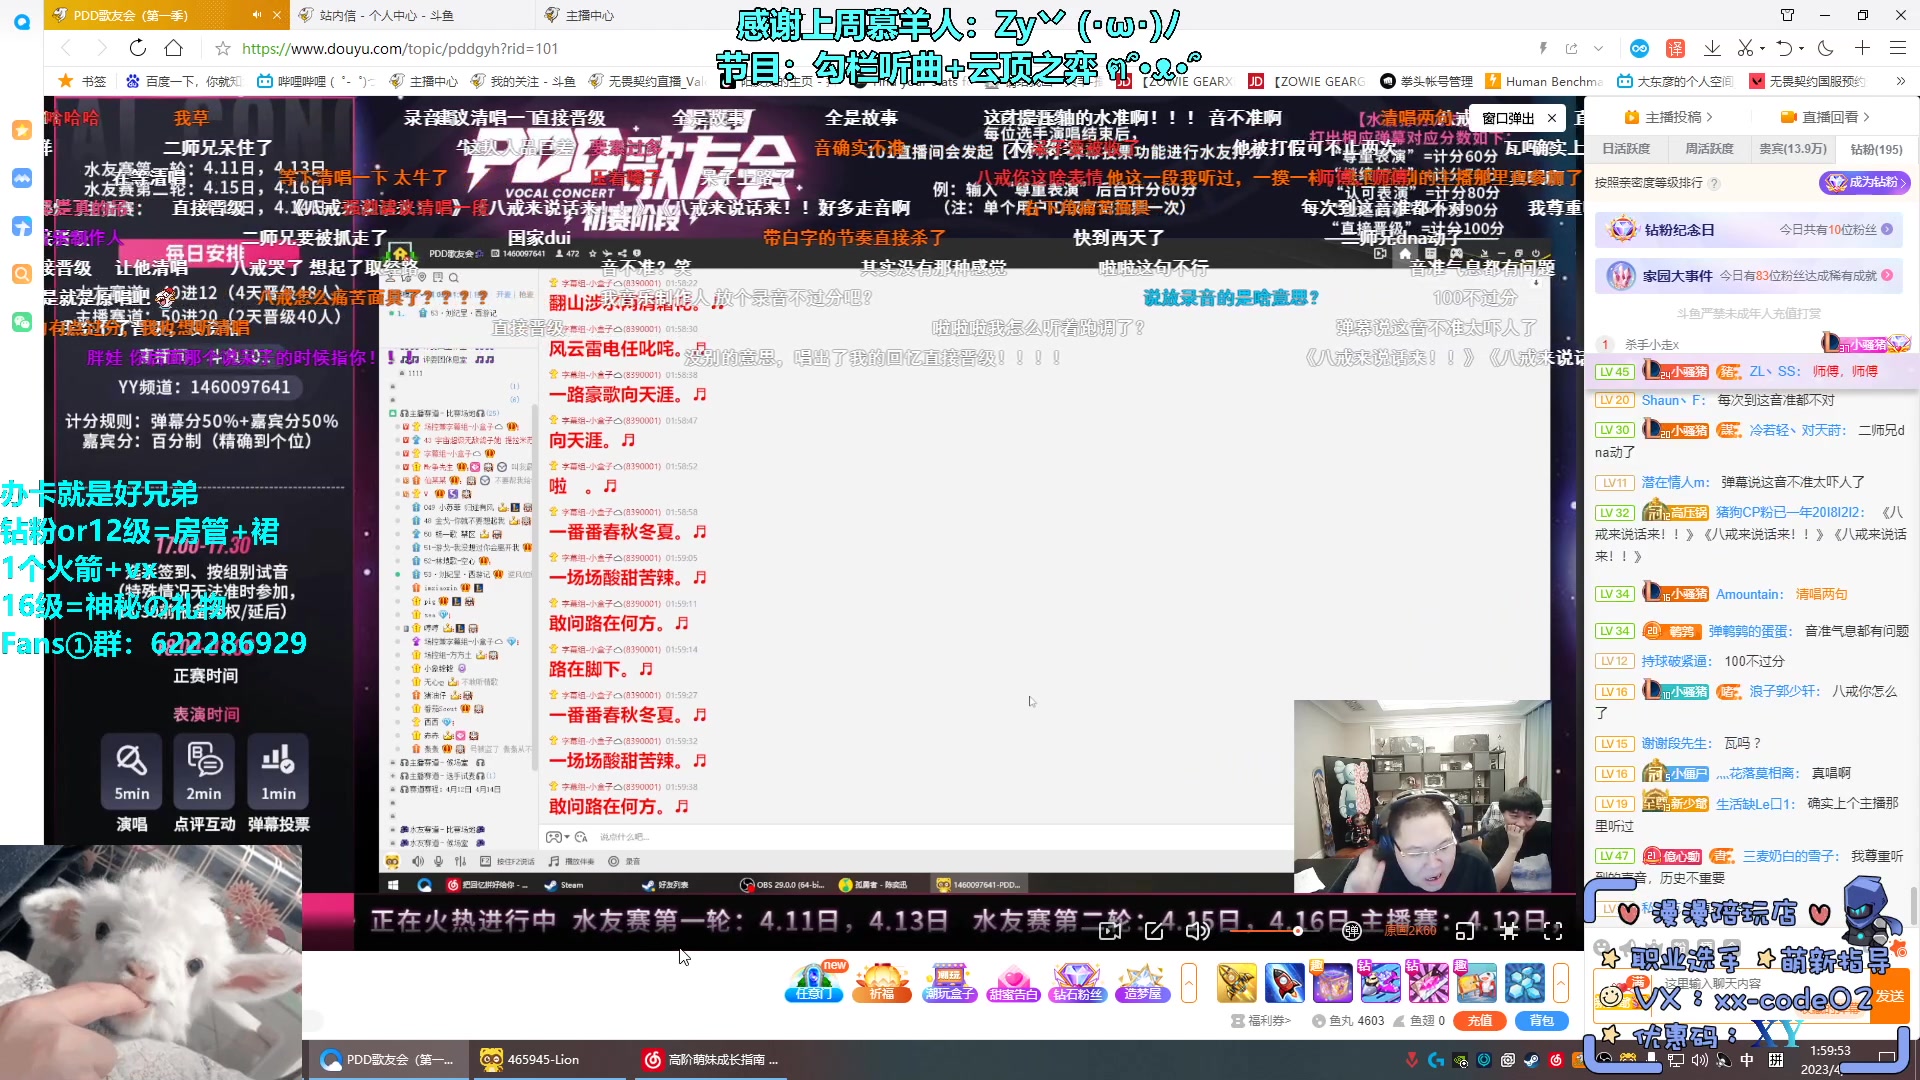Click the 5min 演唱 icon

131,770
